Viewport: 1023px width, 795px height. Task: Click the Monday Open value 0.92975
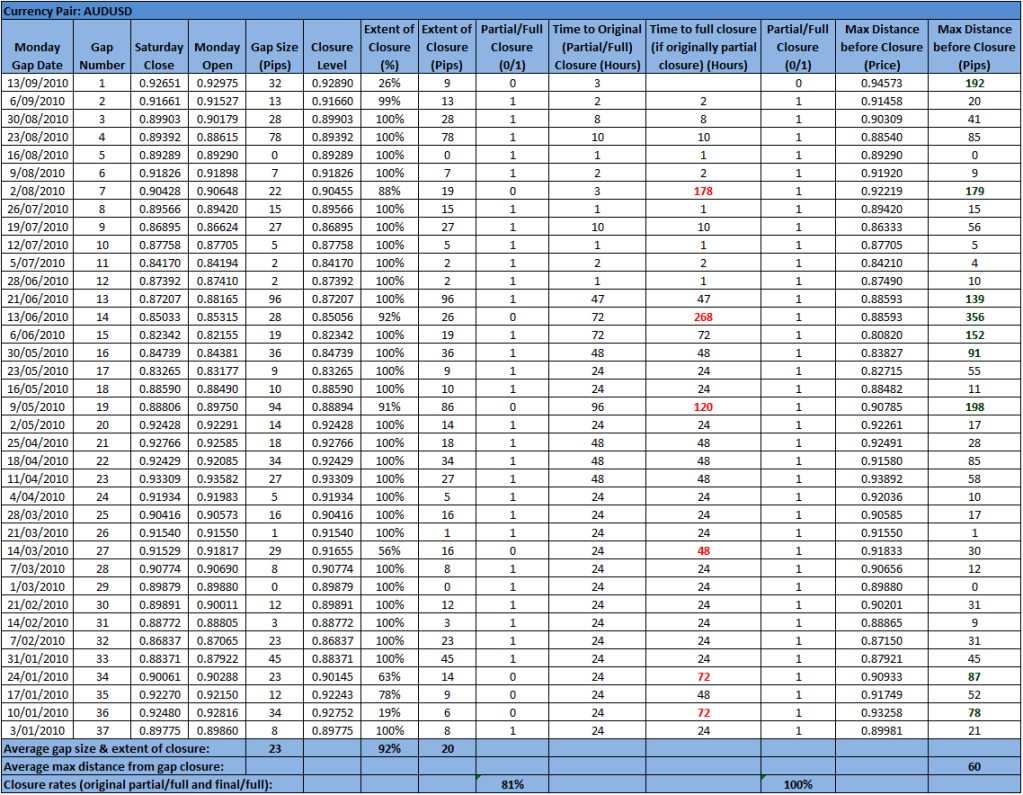click(217, 83)
